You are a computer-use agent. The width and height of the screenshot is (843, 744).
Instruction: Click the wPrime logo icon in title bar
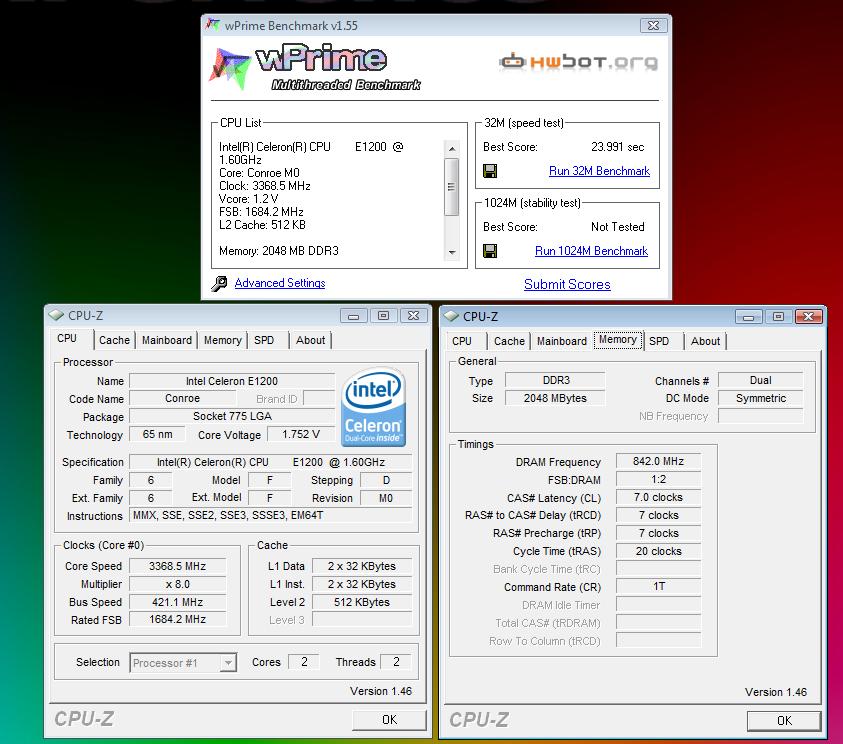click(x=213, y=25)
